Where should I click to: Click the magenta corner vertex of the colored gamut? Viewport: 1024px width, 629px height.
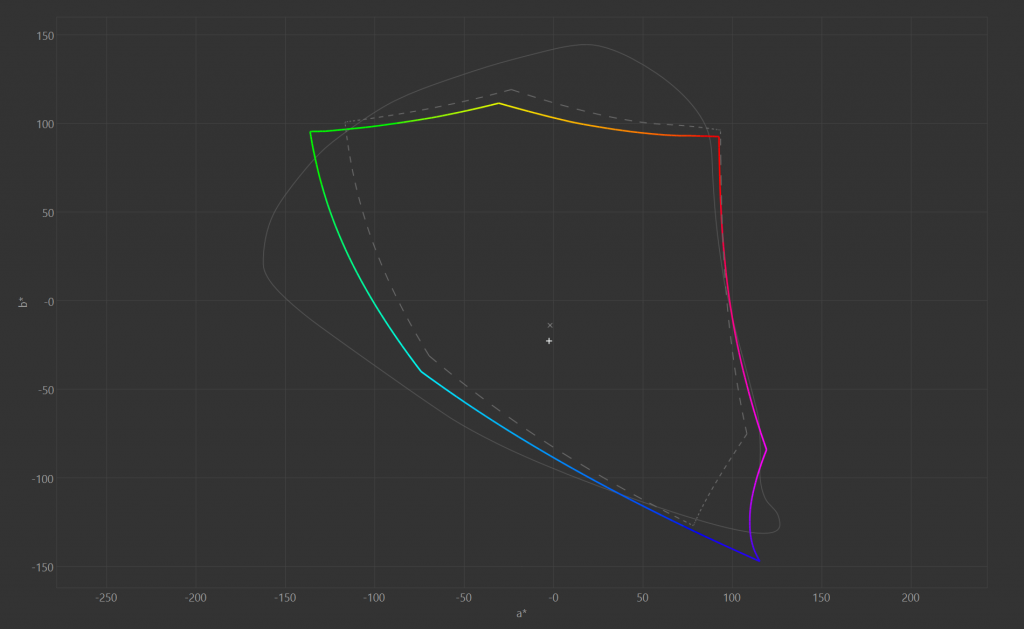pyautogui.click(x=766, y=449)
